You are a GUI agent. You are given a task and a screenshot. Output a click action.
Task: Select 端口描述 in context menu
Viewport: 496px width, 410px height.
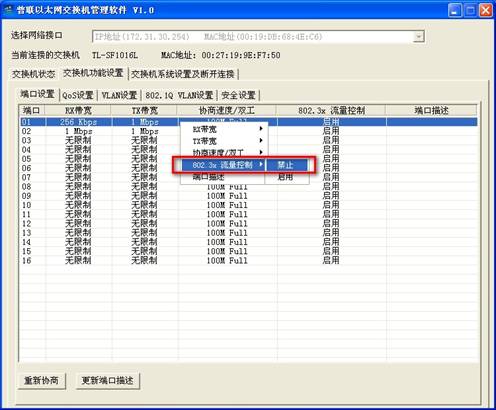tap(223, 177)
